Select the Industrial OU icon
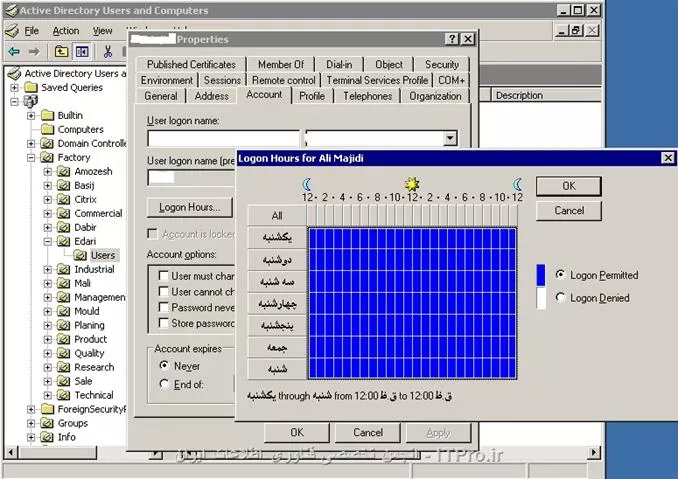 tap(64, 269)
